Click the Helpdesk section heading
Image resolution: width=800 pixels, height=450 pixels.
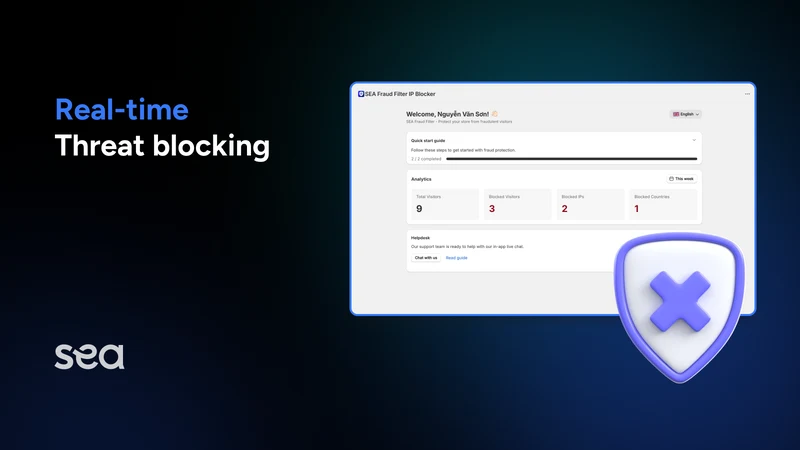click(x=420, y=238)
